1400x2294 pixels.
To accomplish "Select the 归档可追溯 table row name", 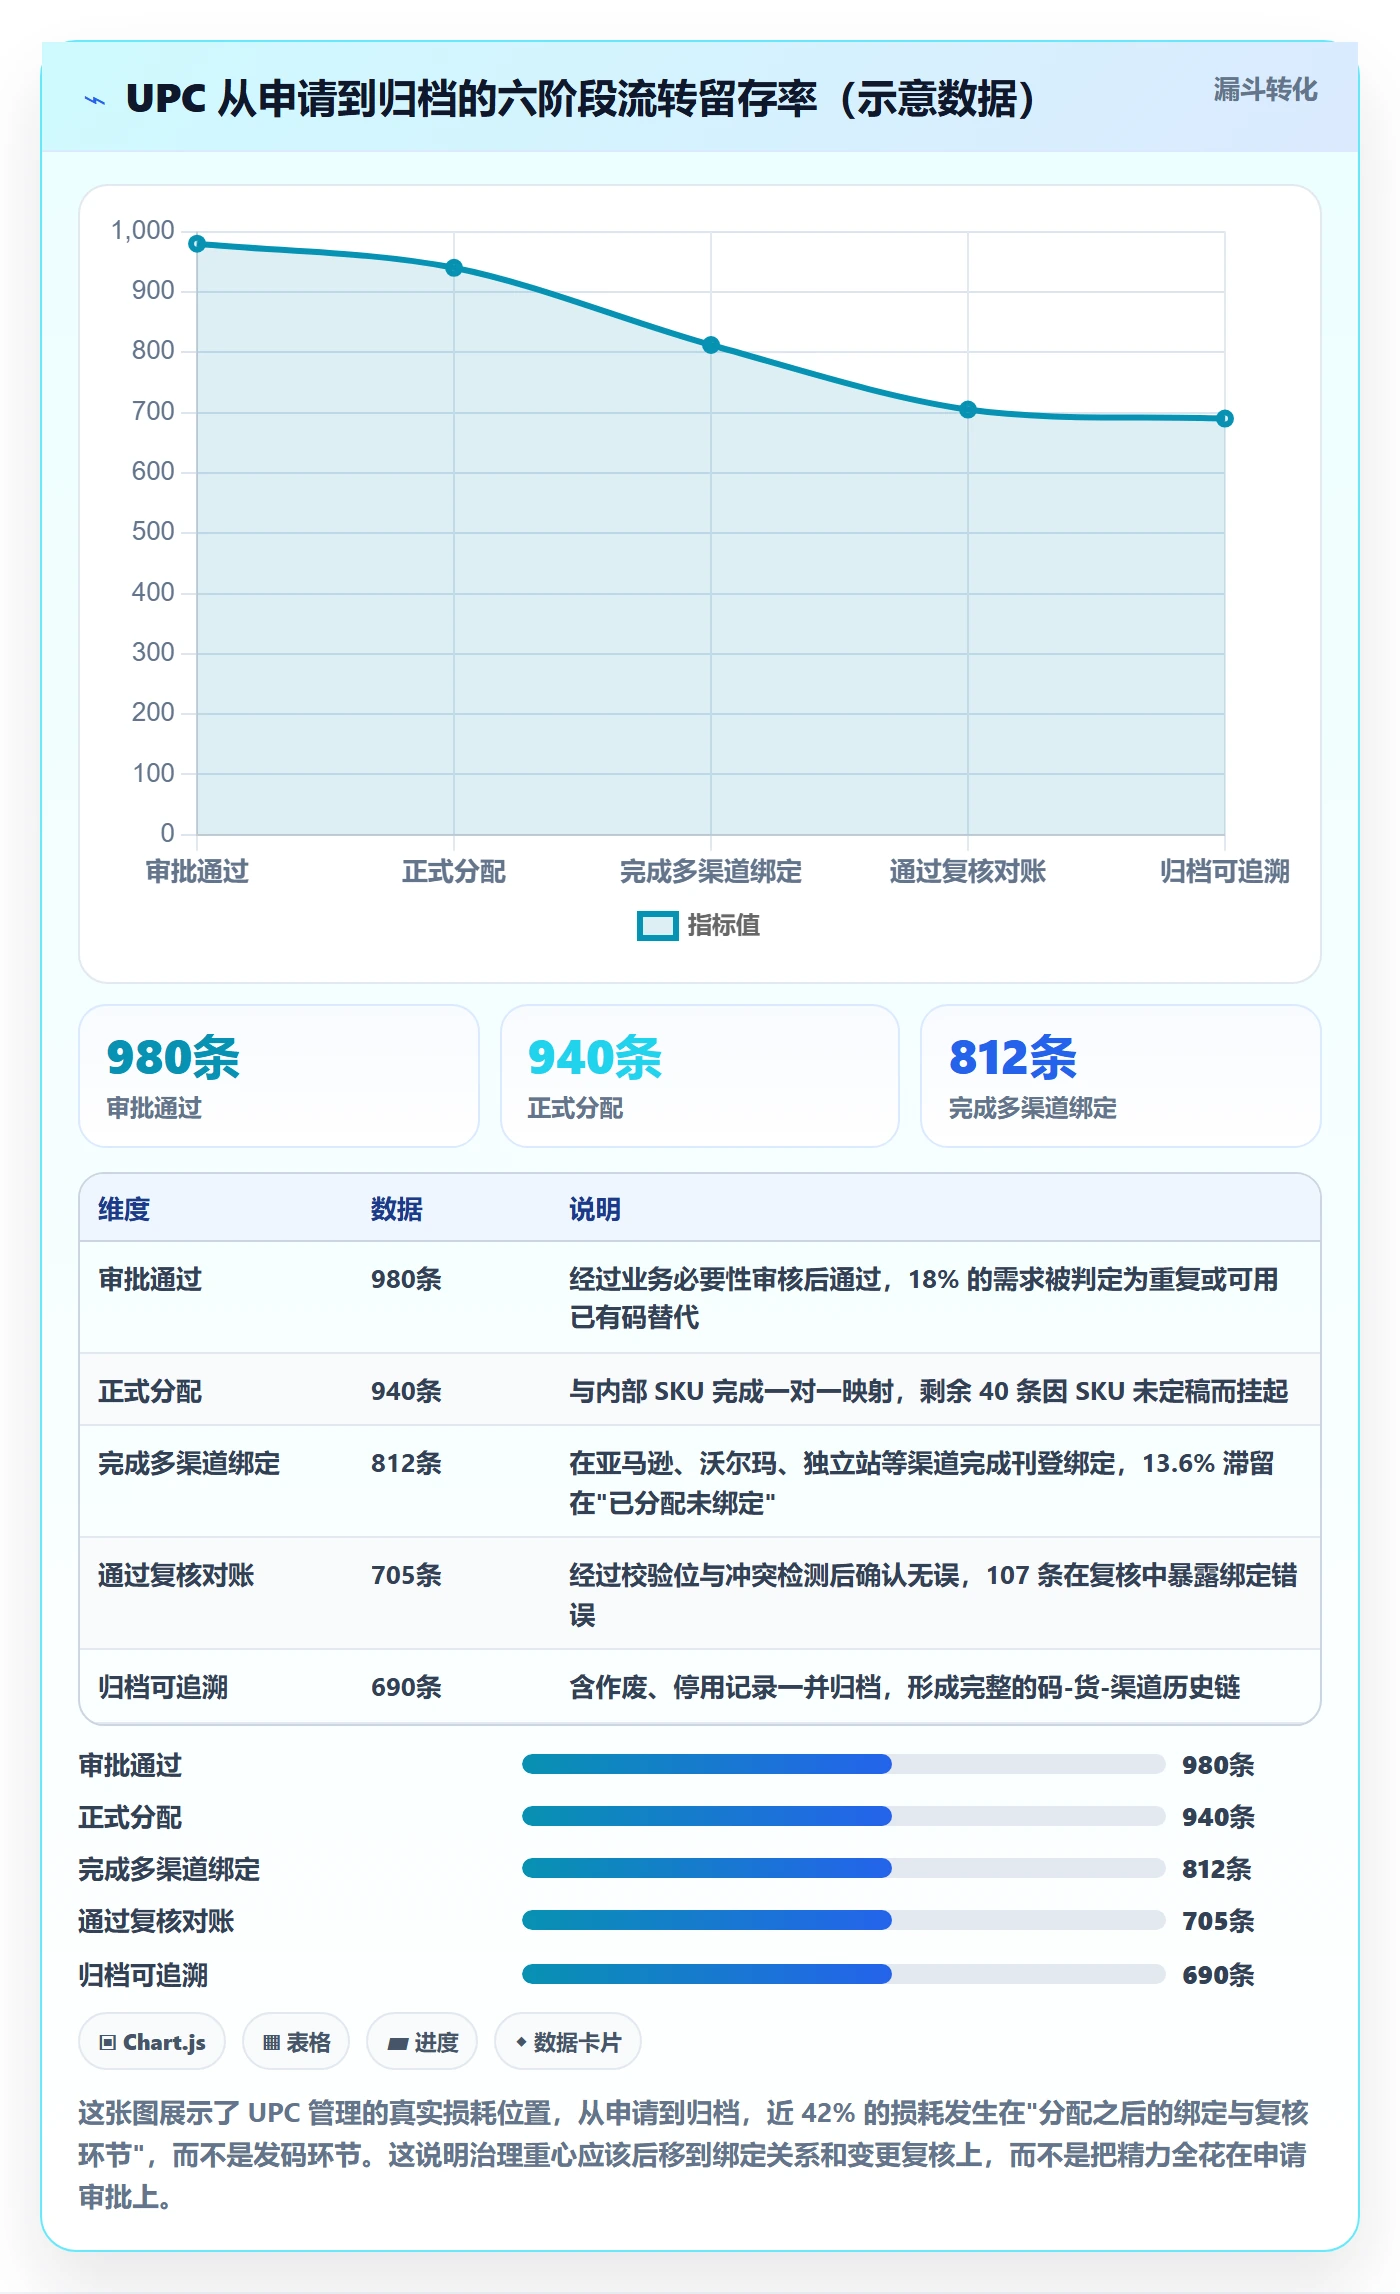I will click(163, 1687).
